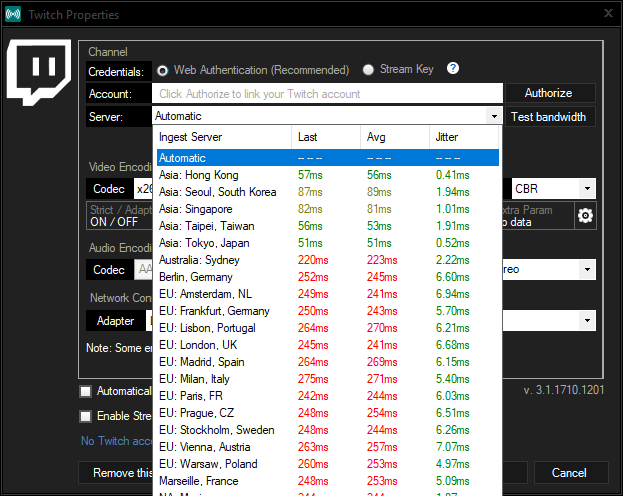This screenshot has width=623, height=496.
Task: Choose Marseille, France server
Action: (x=328, y=481)
